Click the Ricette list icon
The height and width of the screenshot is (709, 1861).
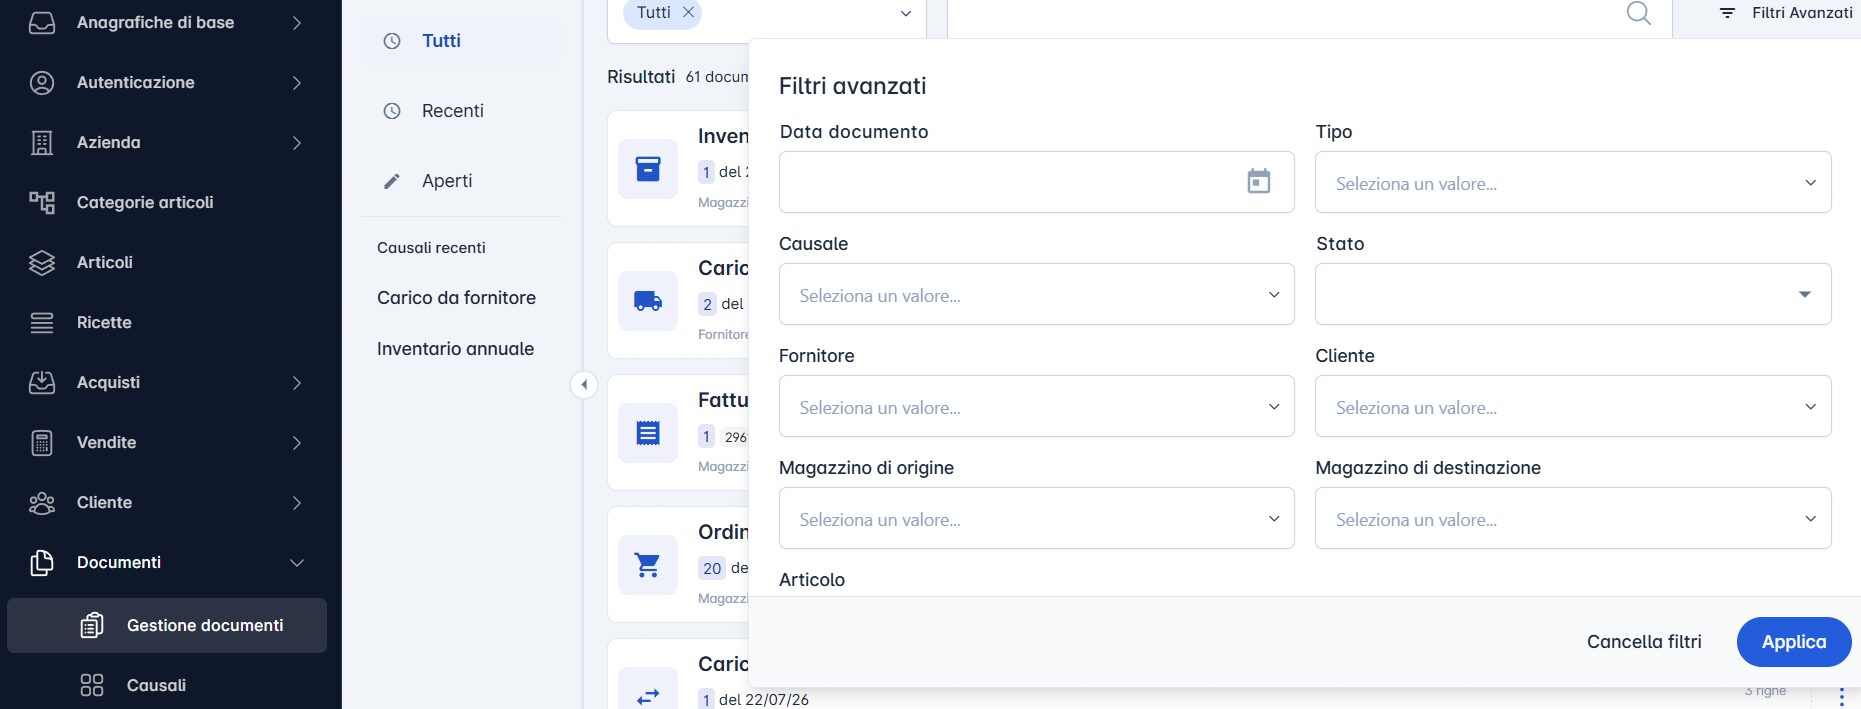pyautogui.click(x=42, y=322)
